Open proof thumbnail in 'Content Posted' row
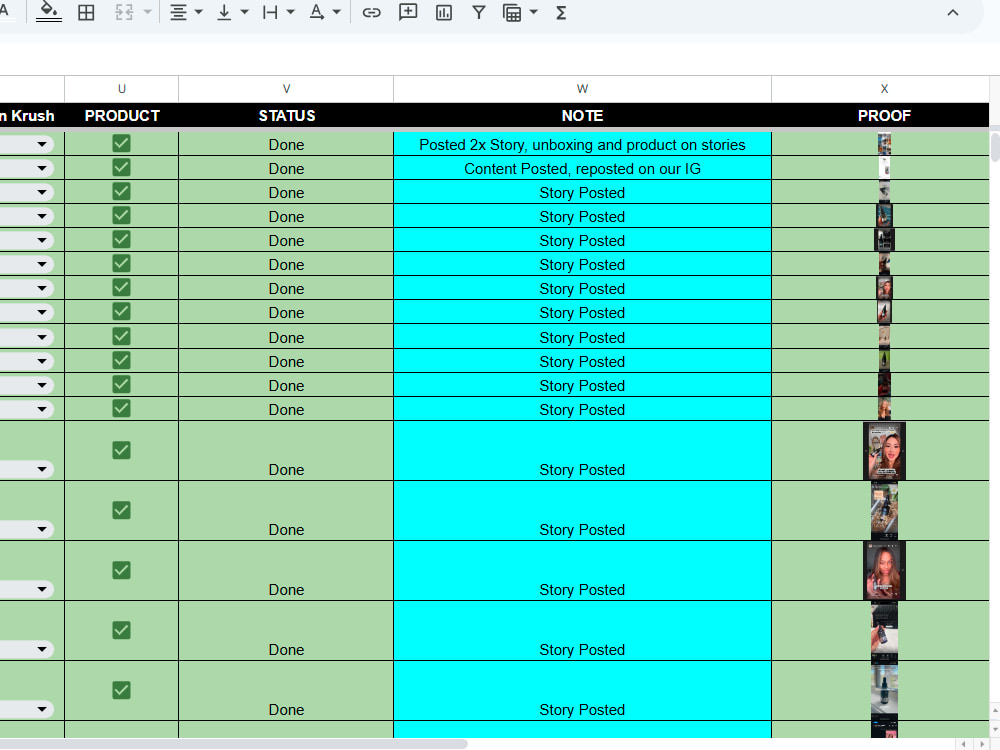This screenshot has width=1000, height=750. tap(884, 168)
